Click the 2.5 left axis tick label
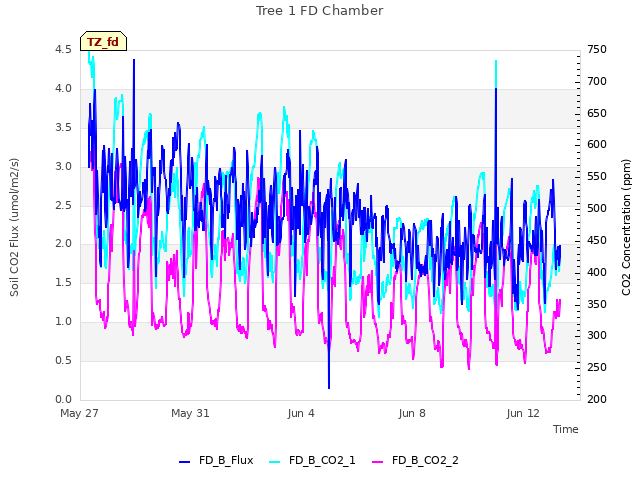Image resolution: width=640 pixels, height=480 pixels. click(63, 205)
